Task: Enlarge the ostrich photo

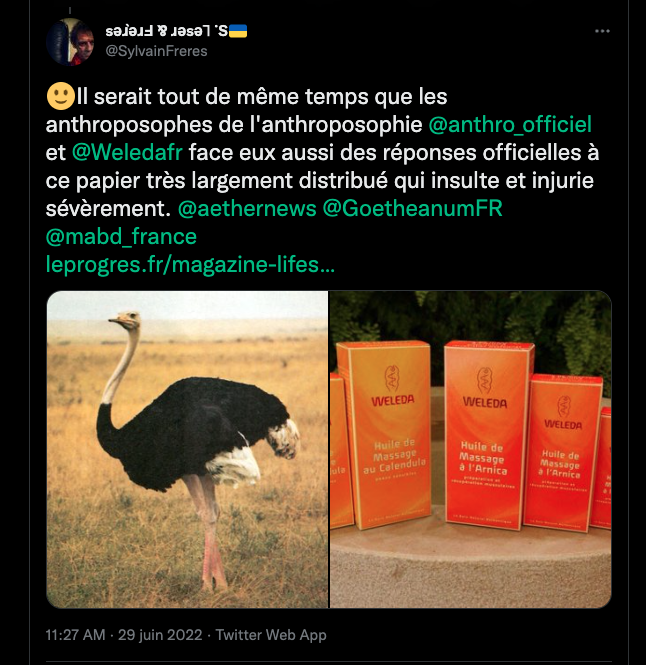Action: [x=187, y=449]
